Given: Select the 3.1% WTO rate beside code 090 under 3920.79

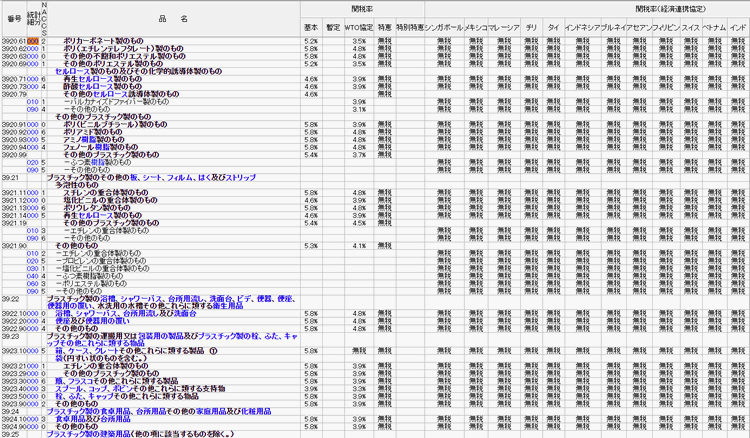Looking at the screenshot, I should point(359,110).
